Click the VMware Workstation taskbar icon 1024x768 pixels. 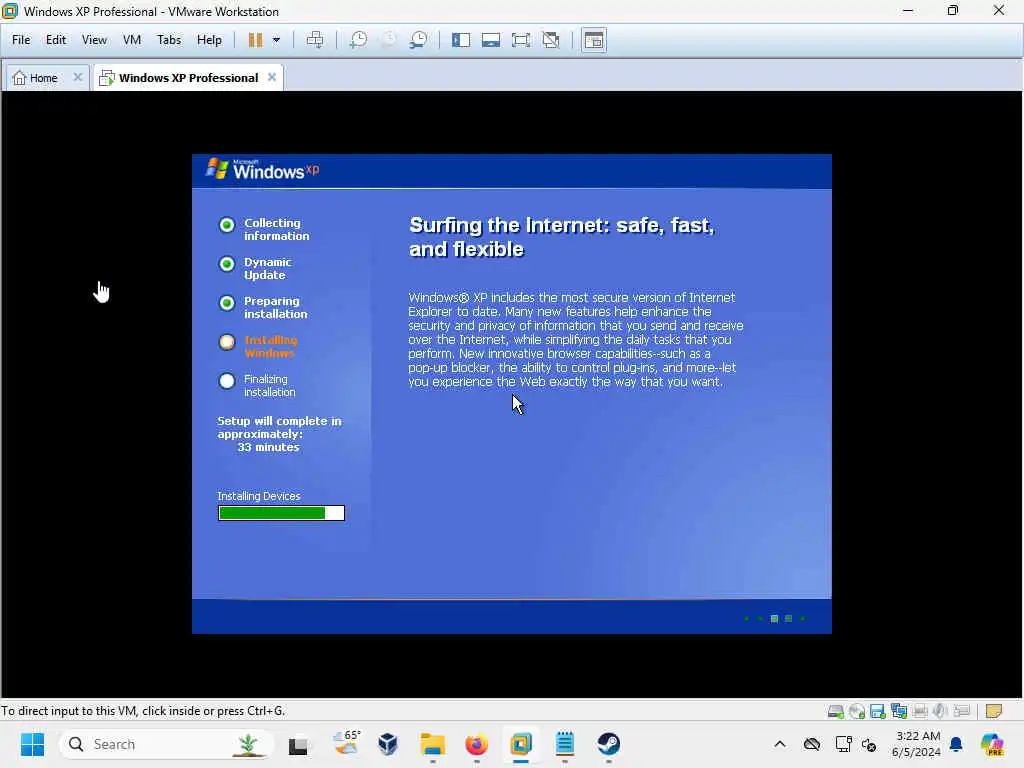[520, 744]
